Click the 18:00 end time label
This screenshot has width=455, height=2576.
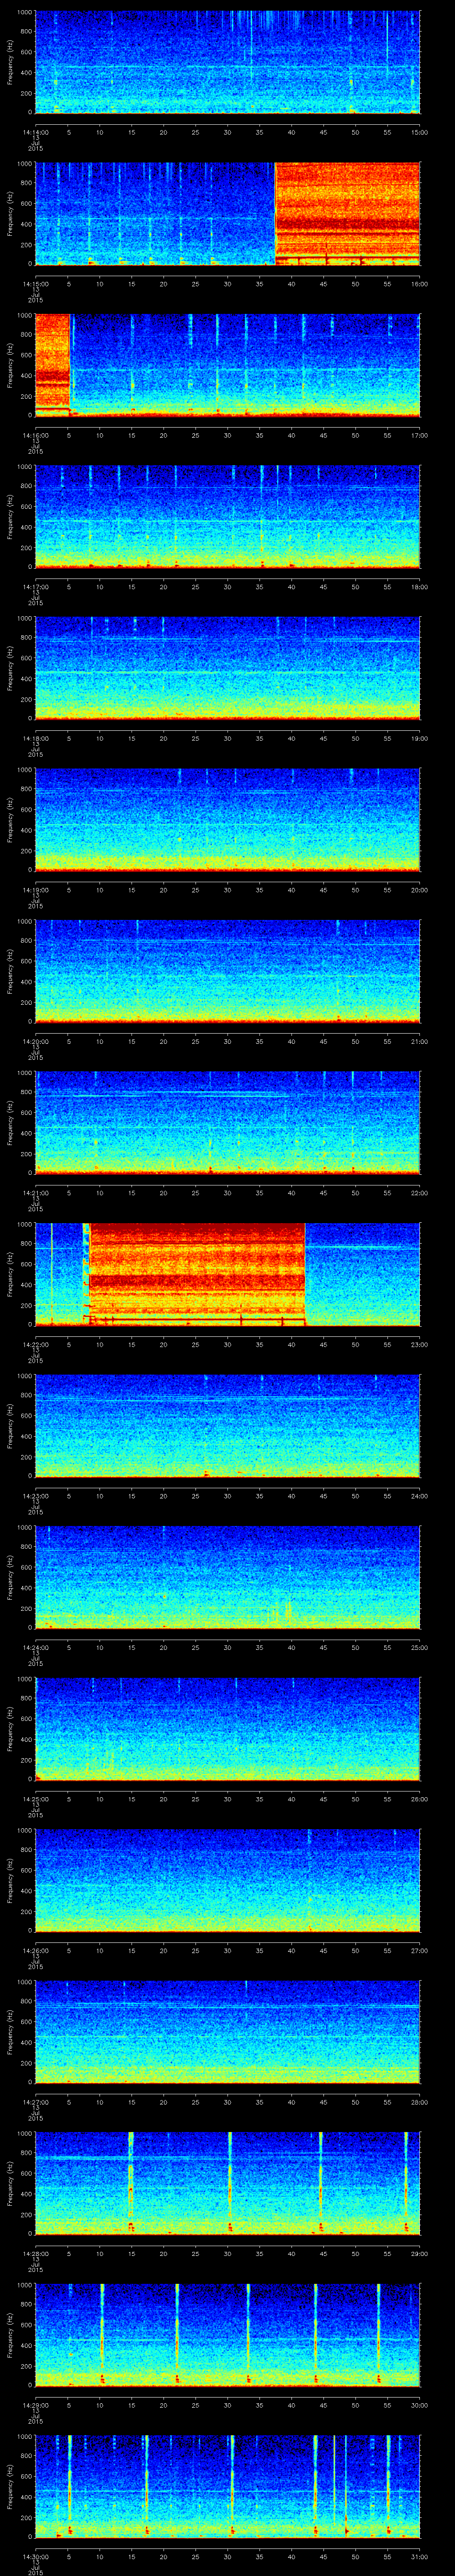point(420,587)
